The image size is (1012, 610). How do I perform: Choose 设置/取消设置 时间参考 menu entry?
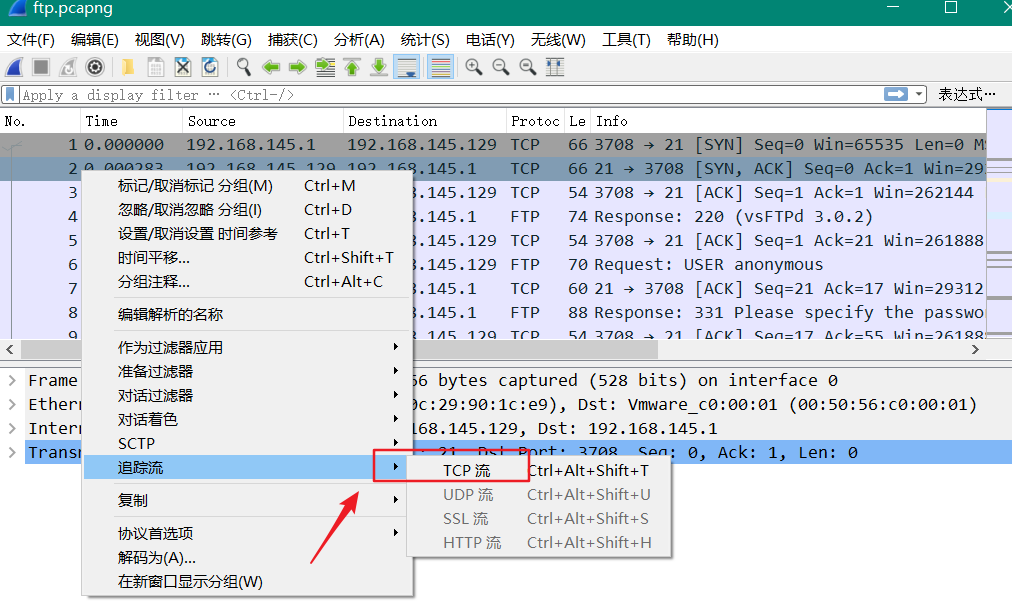[247, 234]
